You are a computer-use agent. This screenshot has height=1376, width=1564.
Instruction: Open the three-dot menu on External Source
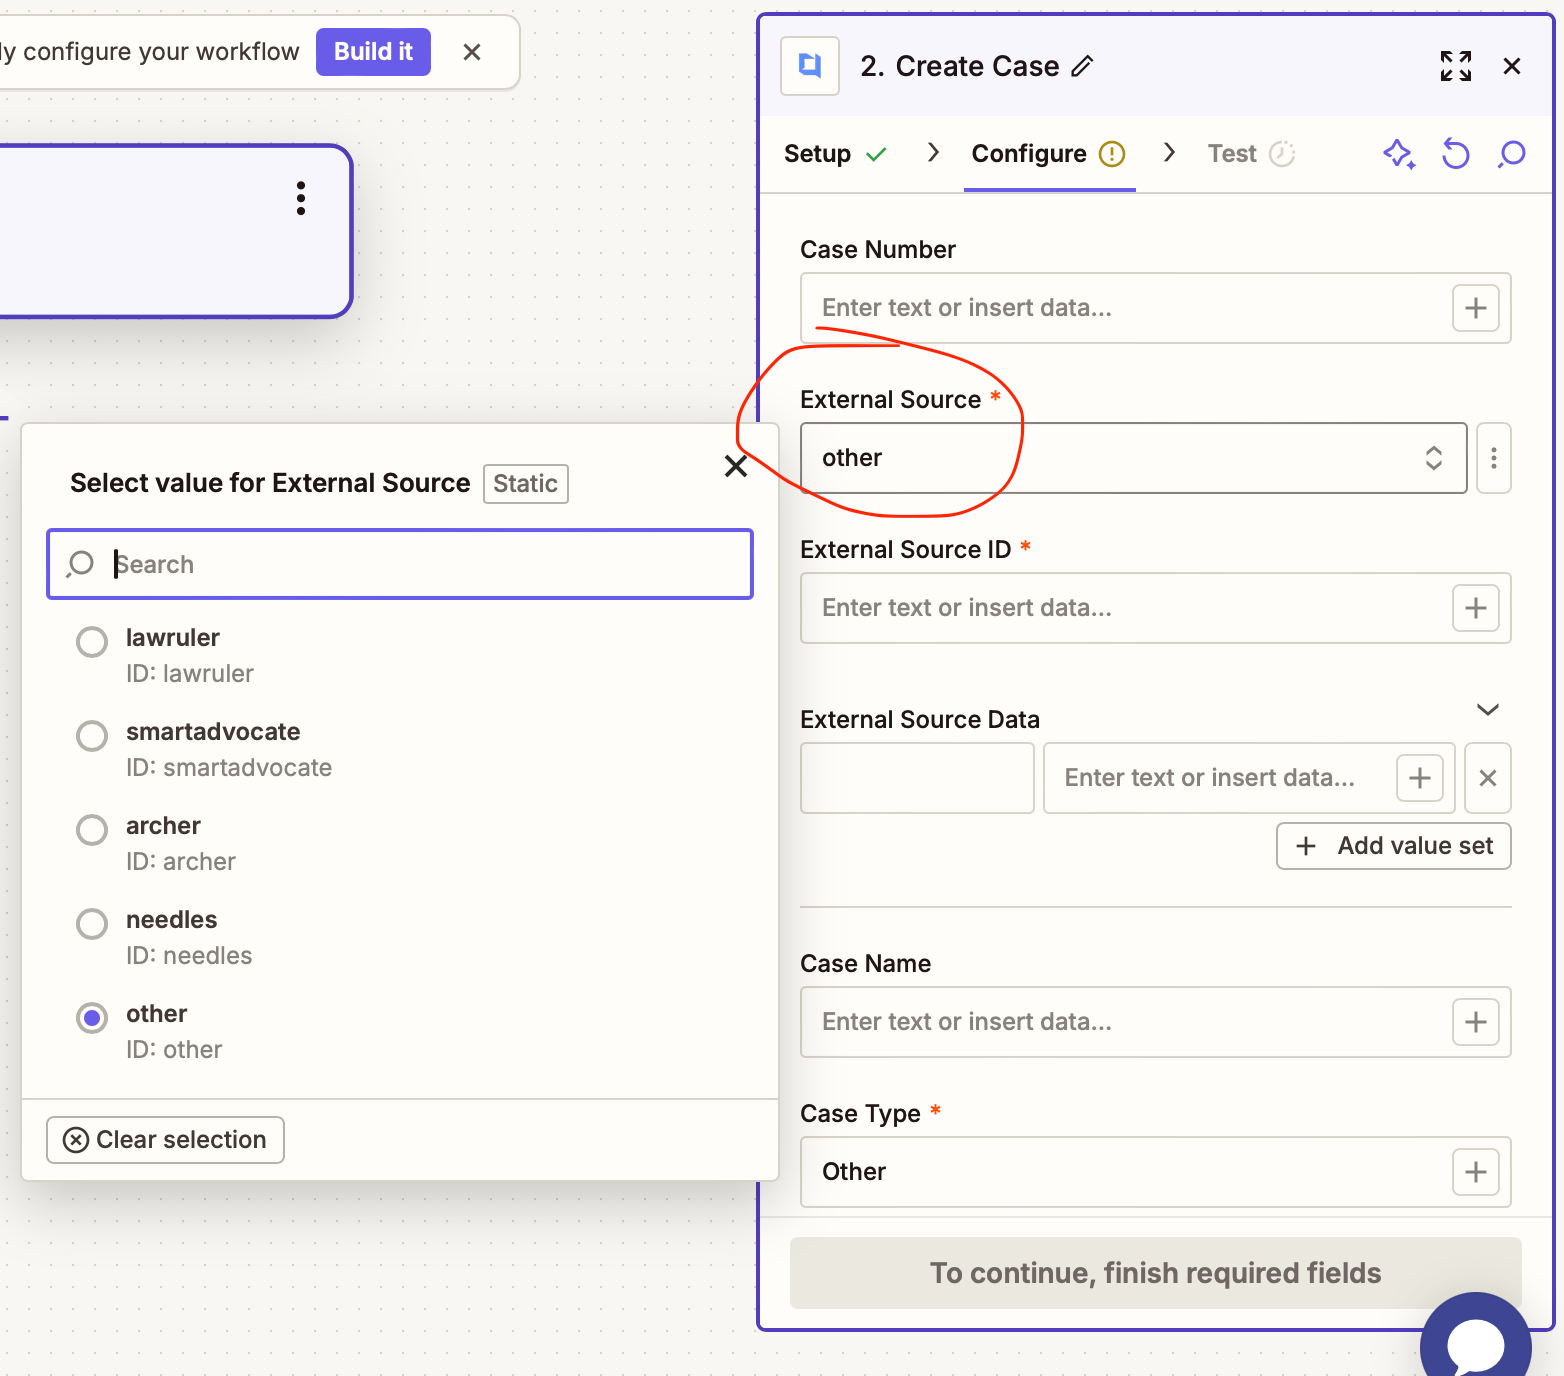(1493, 458)
